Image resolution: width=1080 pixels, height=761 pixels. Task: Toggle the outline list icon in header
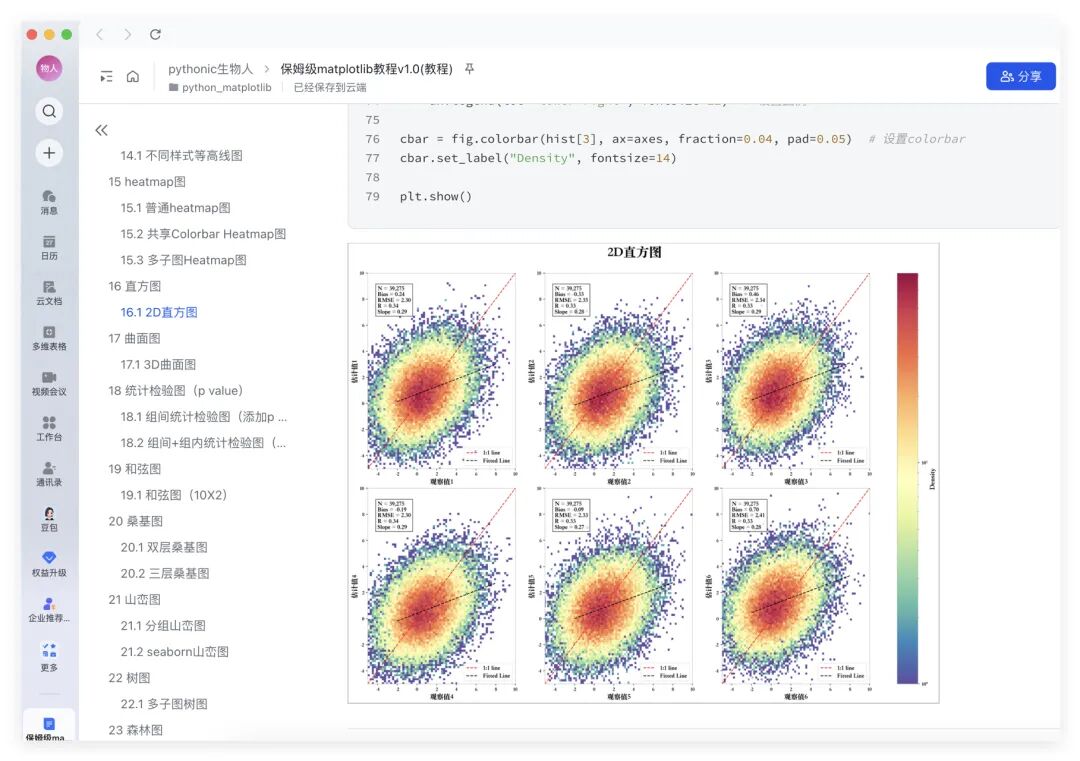click(x=106, y=76)
